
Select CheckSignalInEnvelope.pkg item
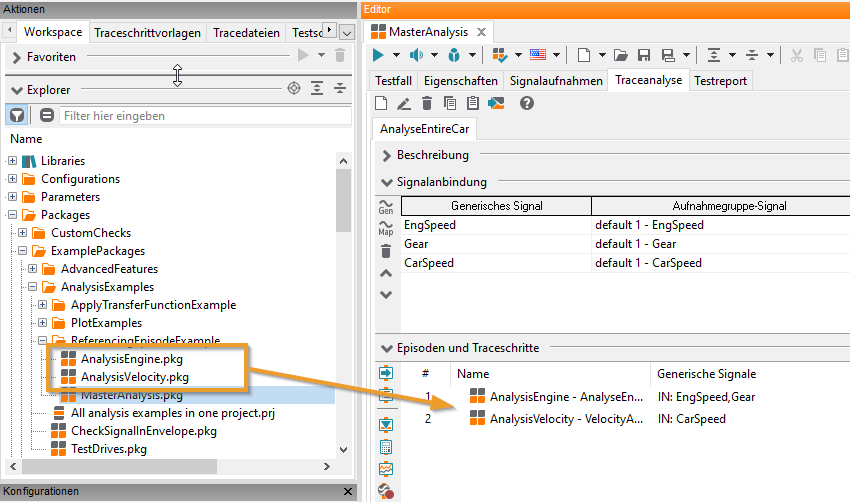click(144, 431)
